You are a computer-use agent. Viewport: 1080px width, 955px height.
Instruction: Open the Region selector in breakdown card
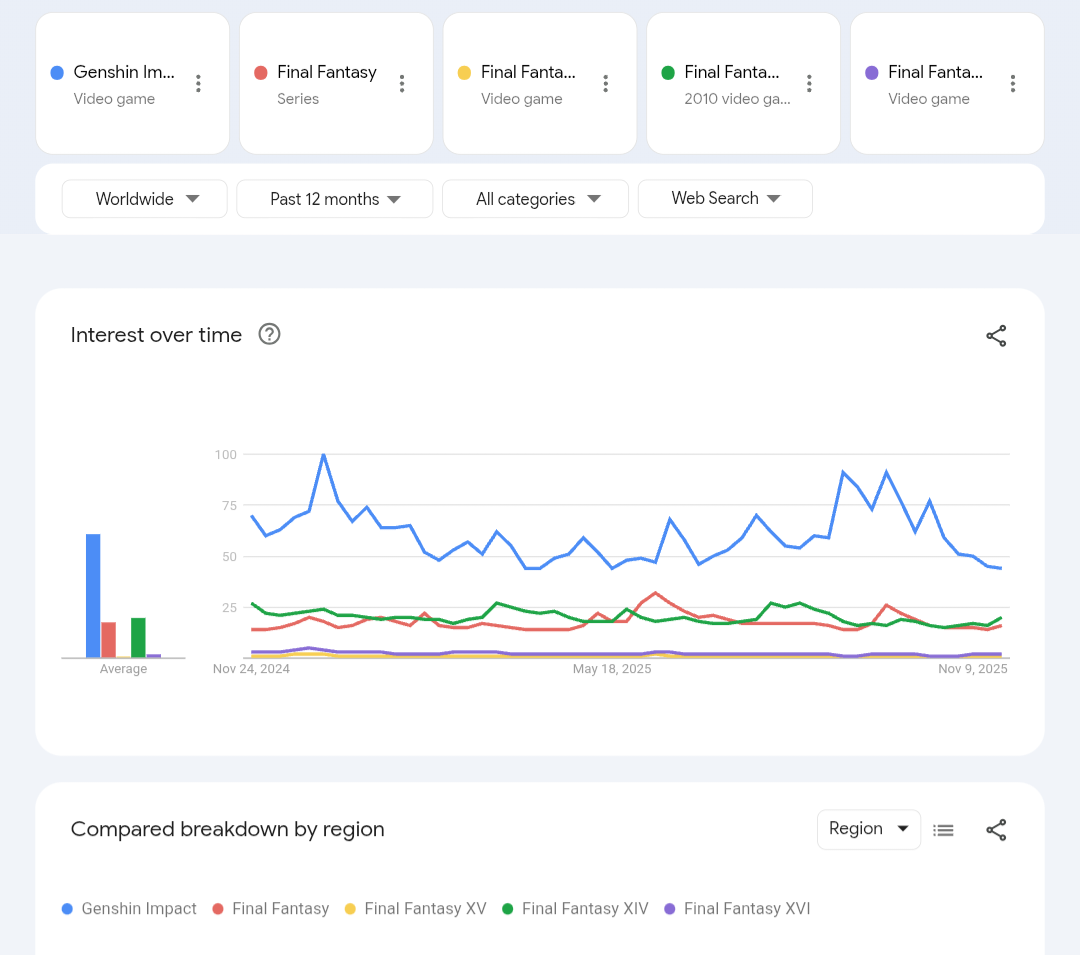(868, 829)
